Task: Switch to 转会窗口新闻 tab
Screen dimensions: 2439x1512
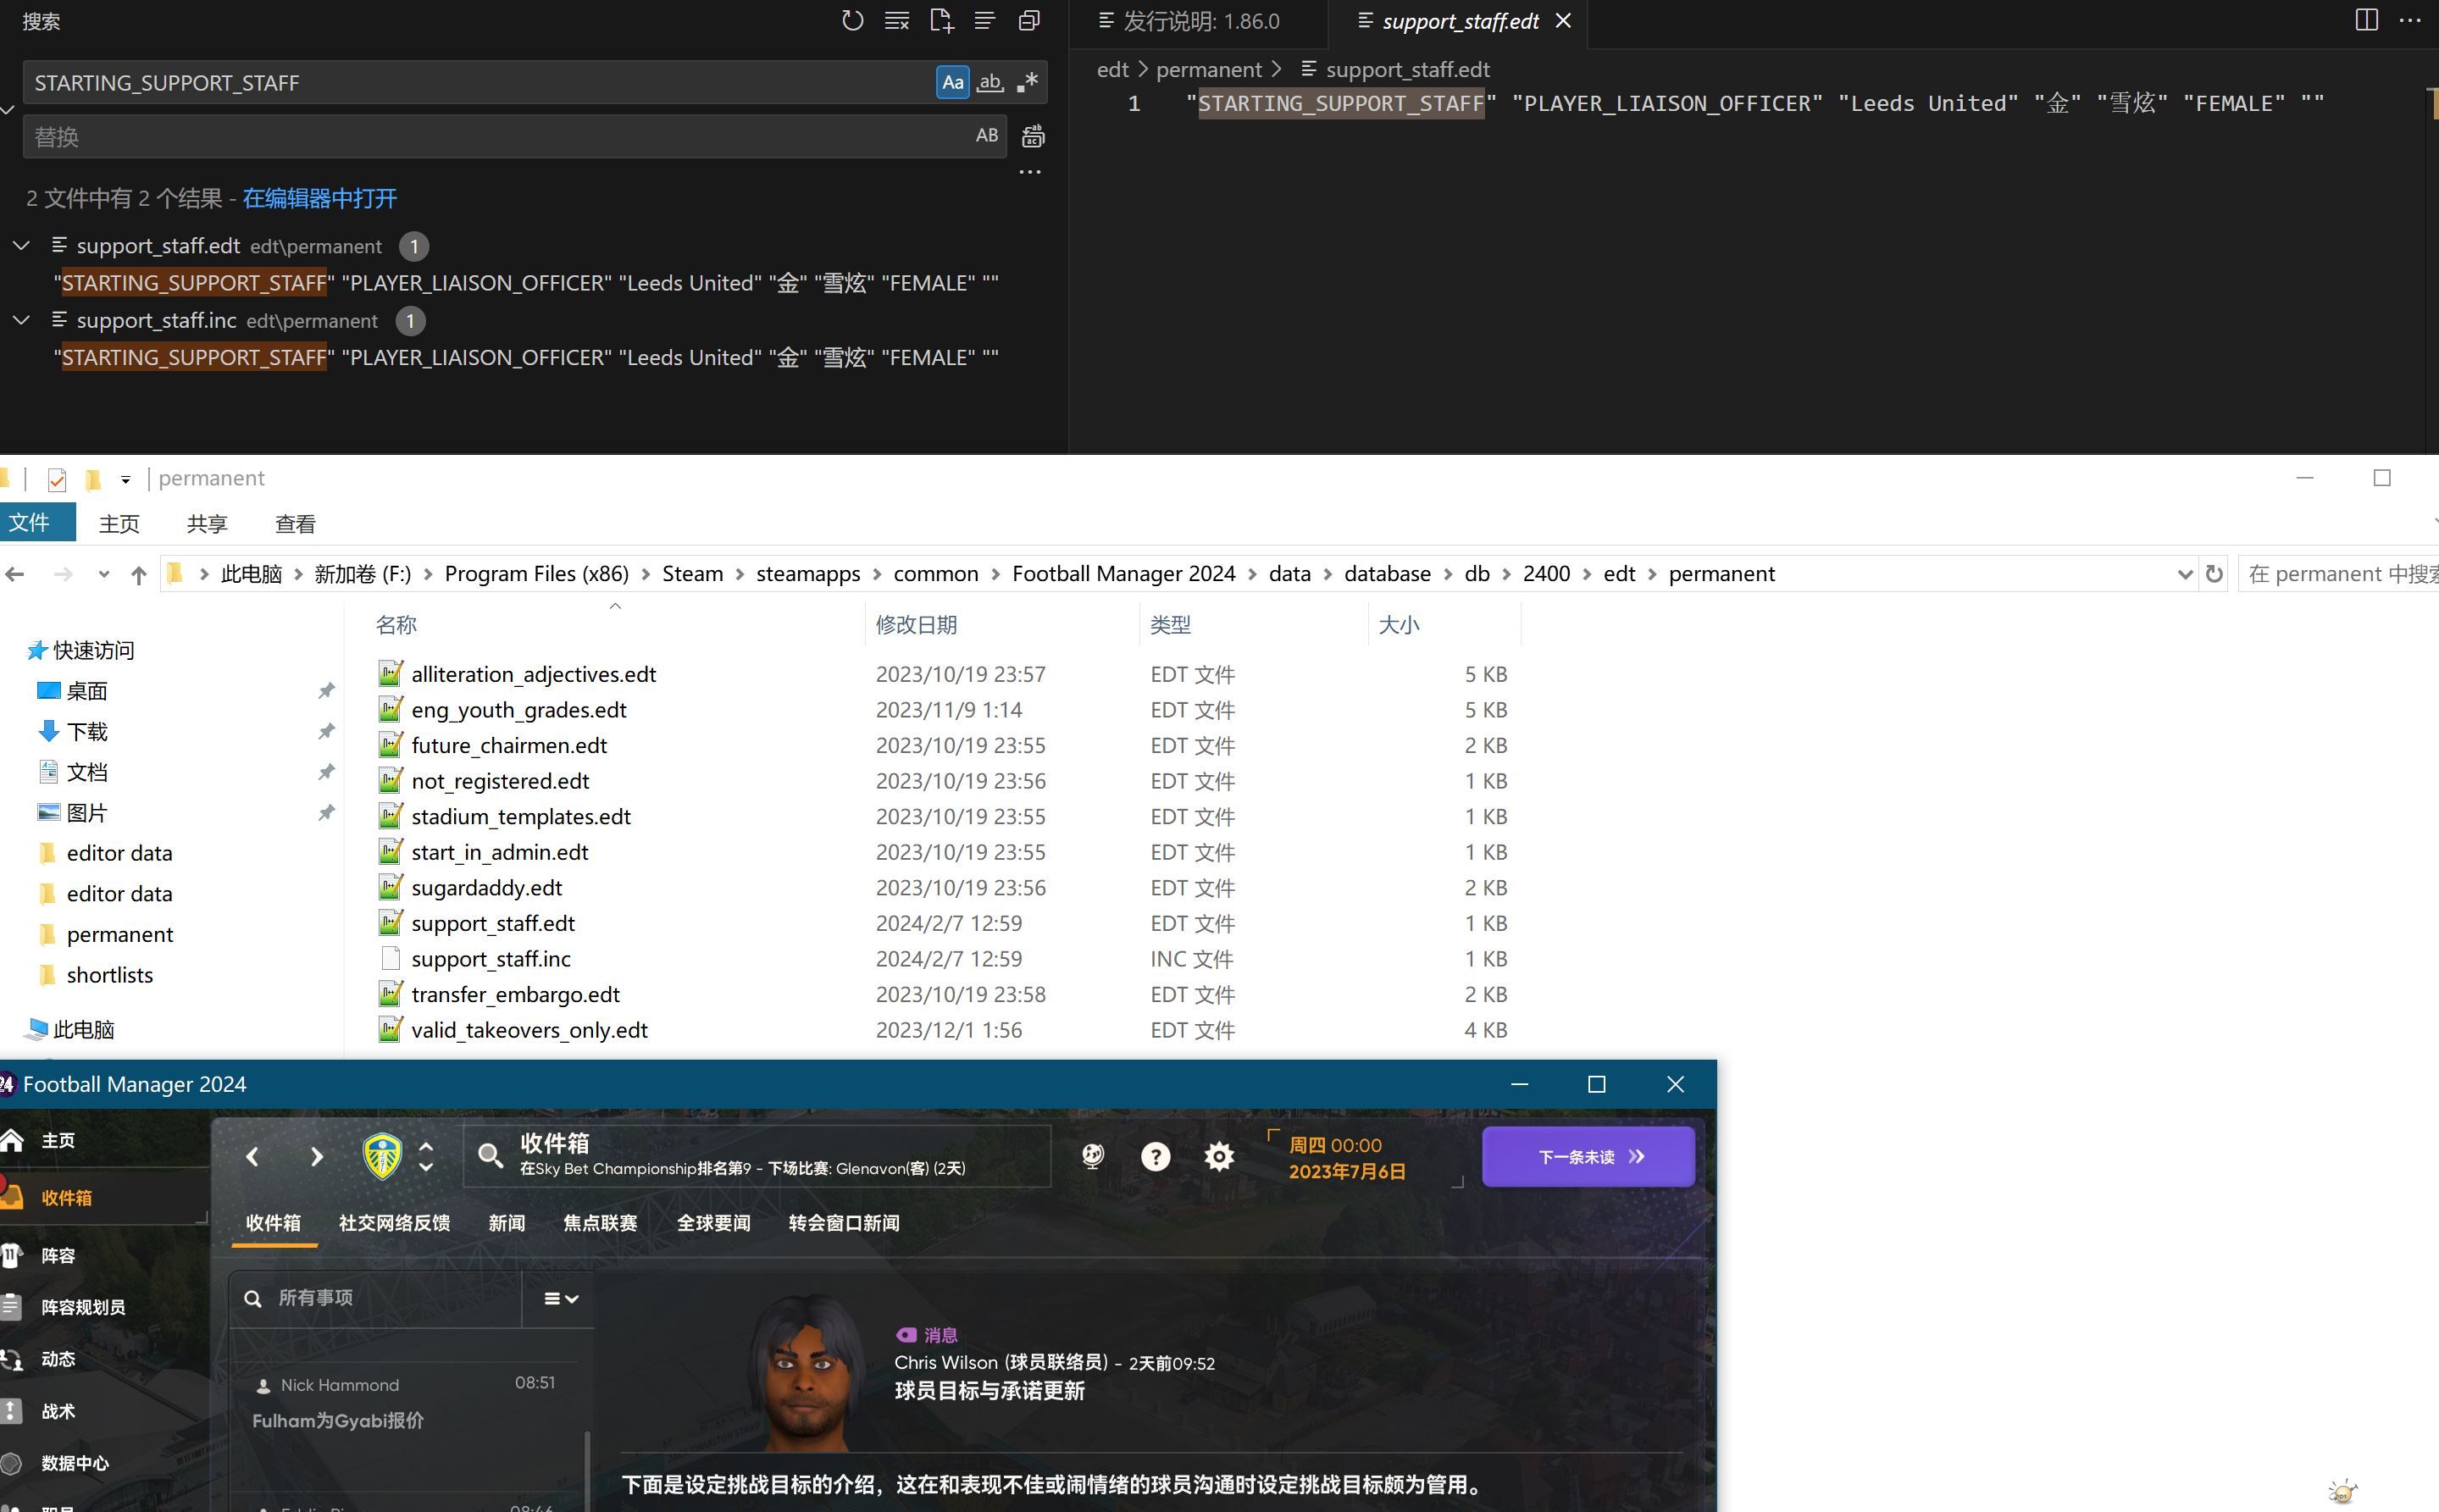Action: tap(844, 1223)
